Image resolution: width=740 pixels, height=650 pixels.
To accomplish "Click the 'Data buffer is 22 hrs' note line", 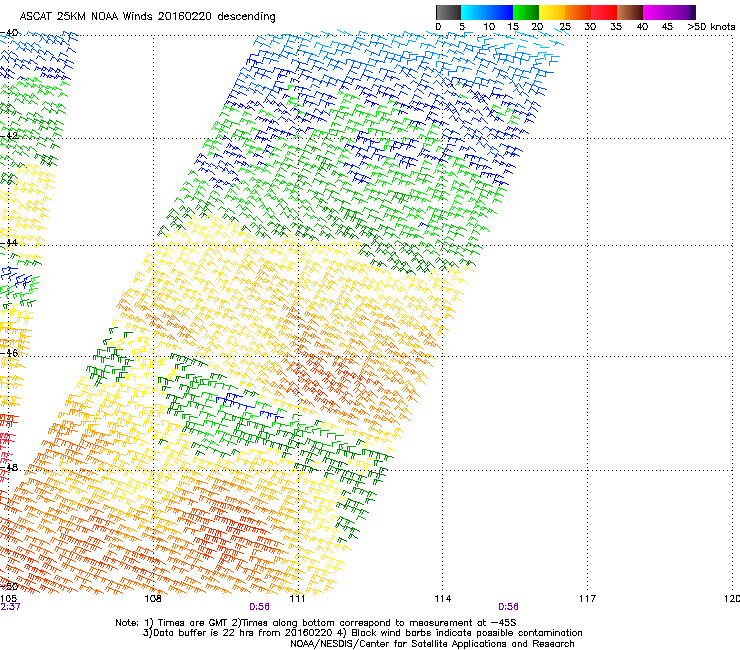I will point(362,633).
